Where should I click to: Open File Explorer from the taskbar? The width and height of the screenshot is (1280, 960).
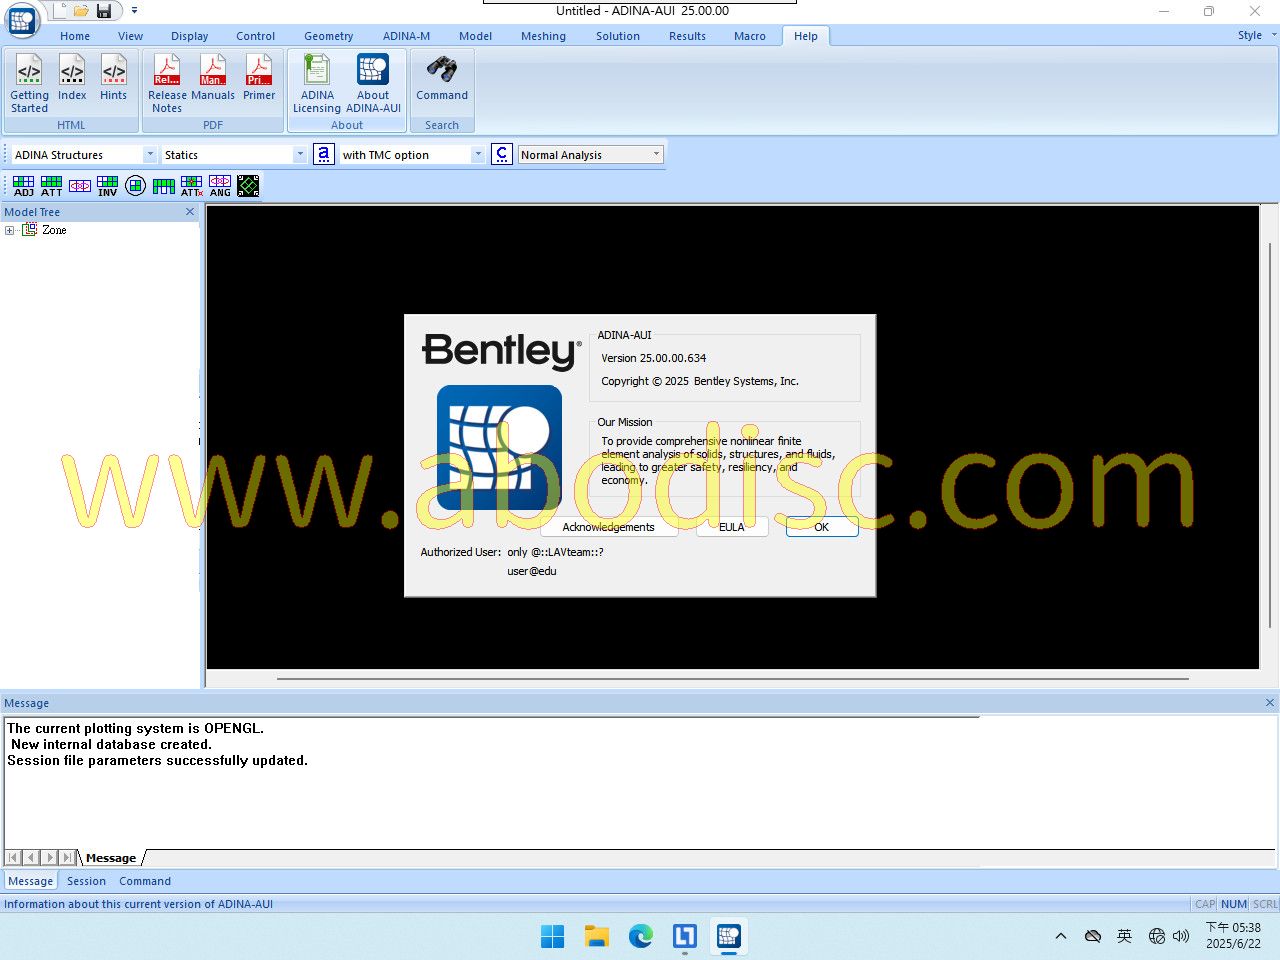[597, 936]
